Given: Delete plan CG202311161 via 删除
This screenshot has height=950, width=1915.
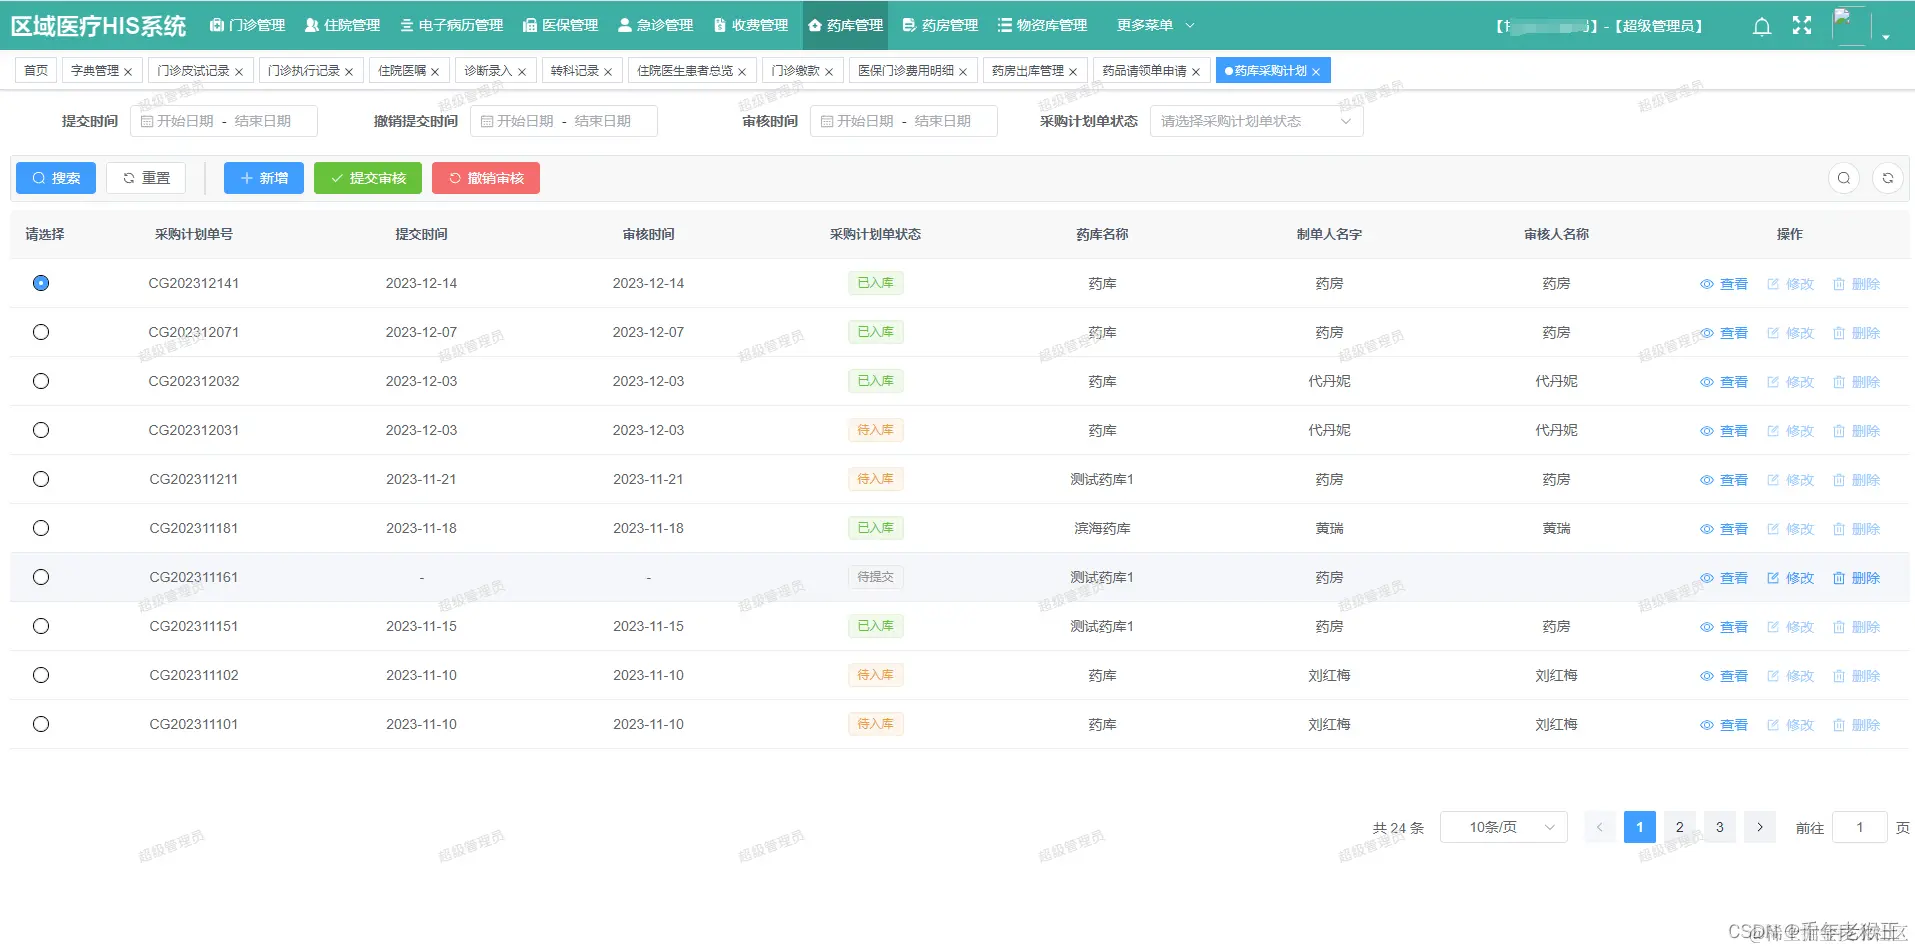Looking at the screenshot, I should pos(1856,578).
